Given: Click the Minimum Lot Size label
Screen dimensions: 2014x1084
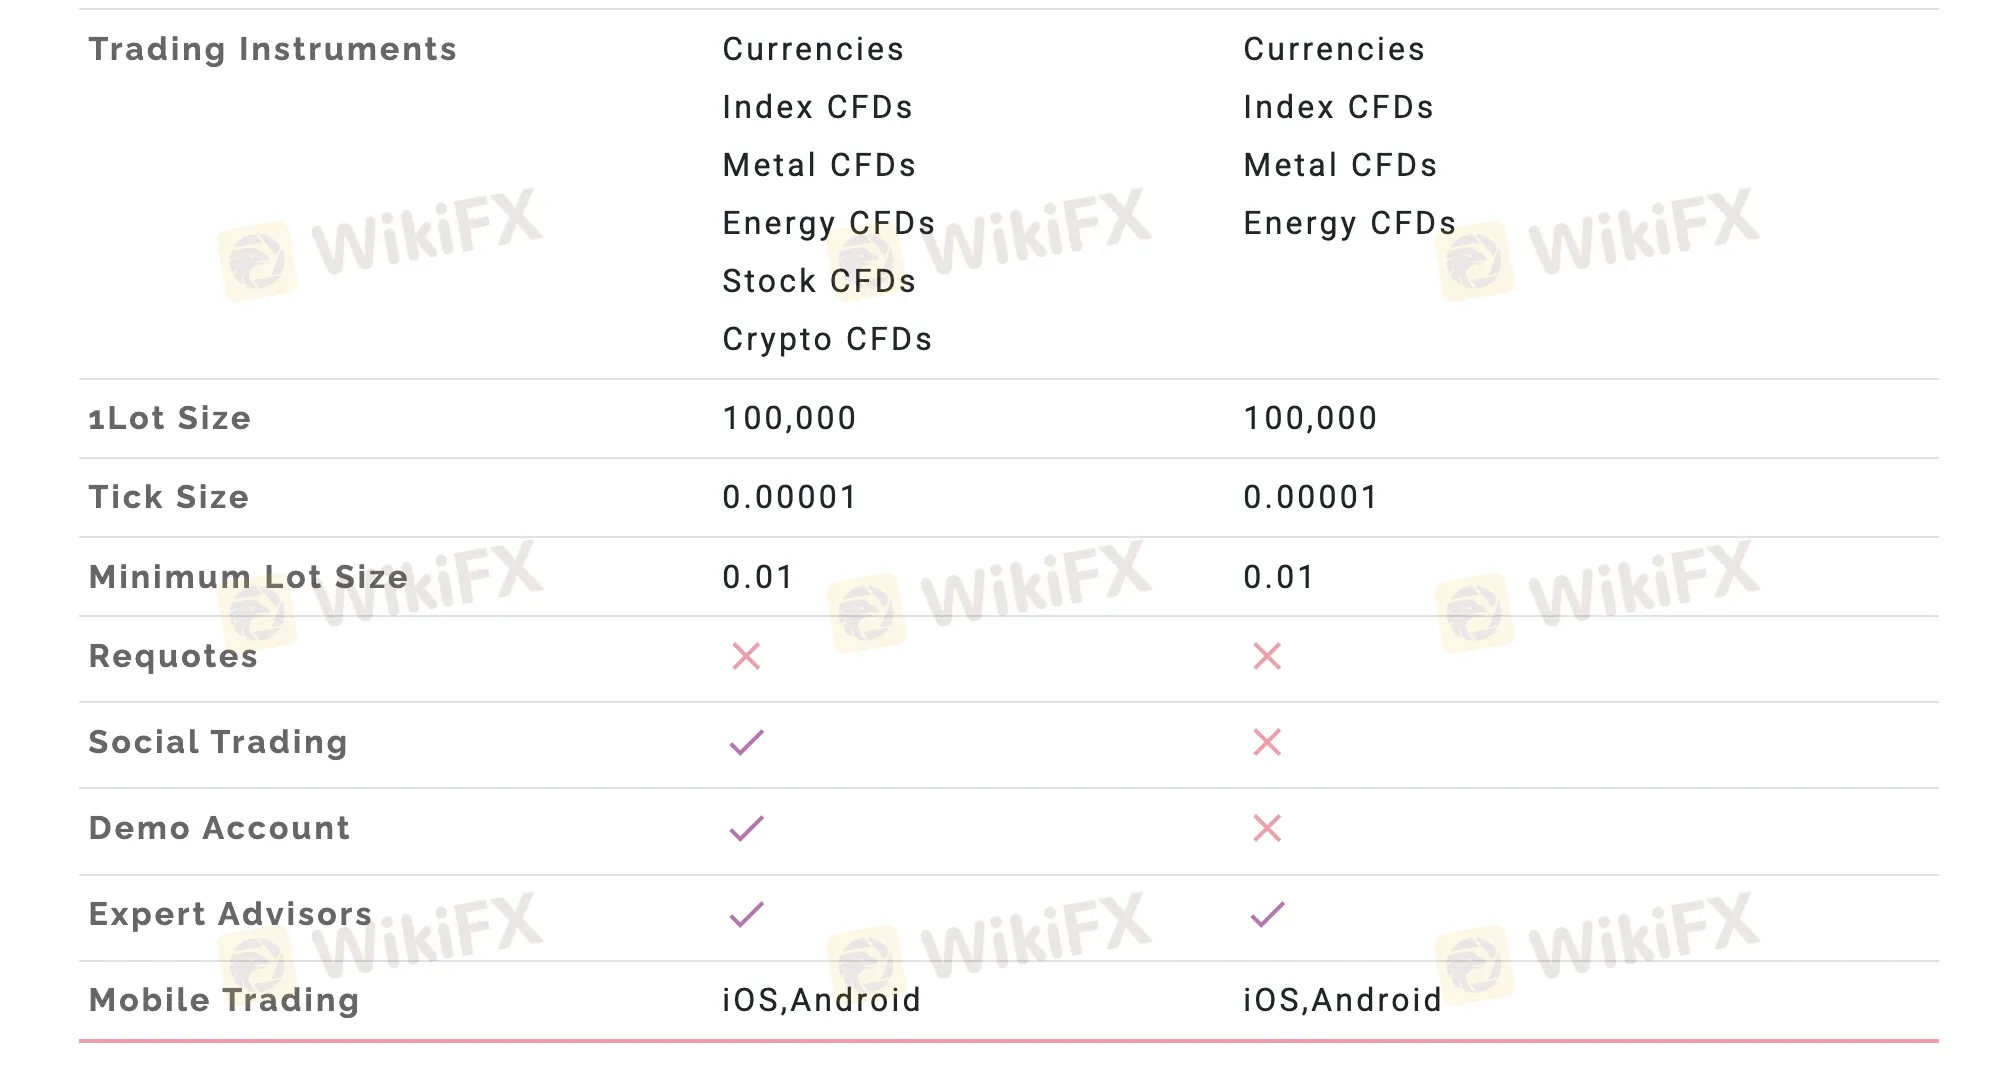Looking at the screenshot, I should pos(248,577).
